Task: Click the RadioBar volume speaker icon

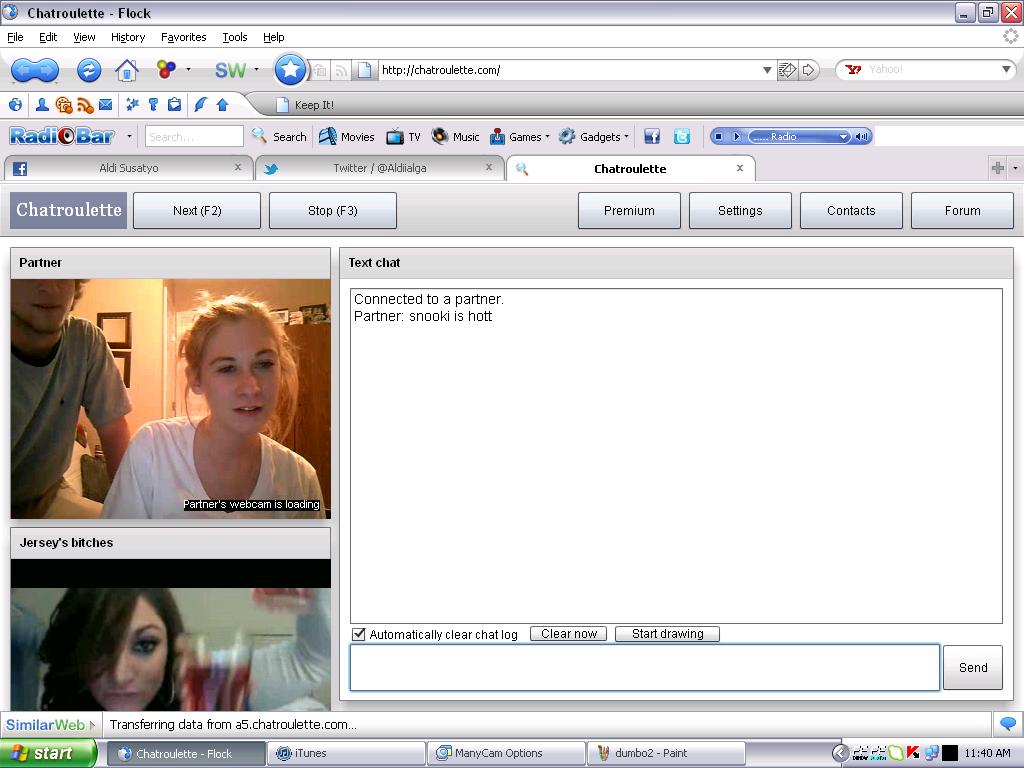Action: tap(862, 136)
